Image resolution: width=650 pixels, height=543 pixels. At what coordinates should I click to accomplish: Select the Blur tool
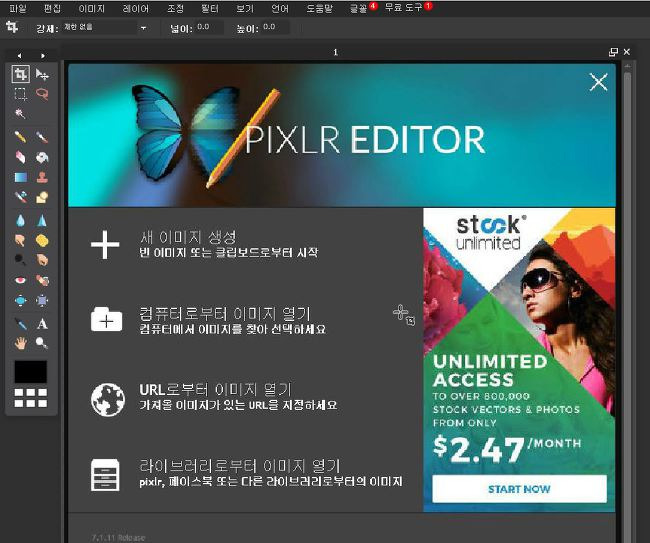point(20,221)
